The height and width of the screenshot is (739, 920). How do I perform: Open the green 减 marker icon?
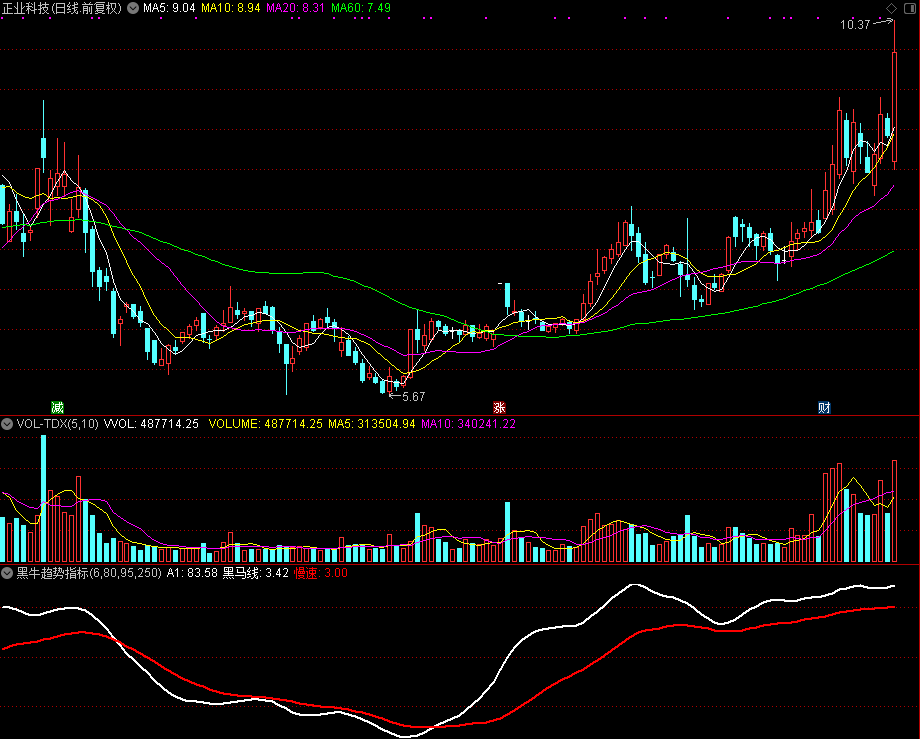57,407
